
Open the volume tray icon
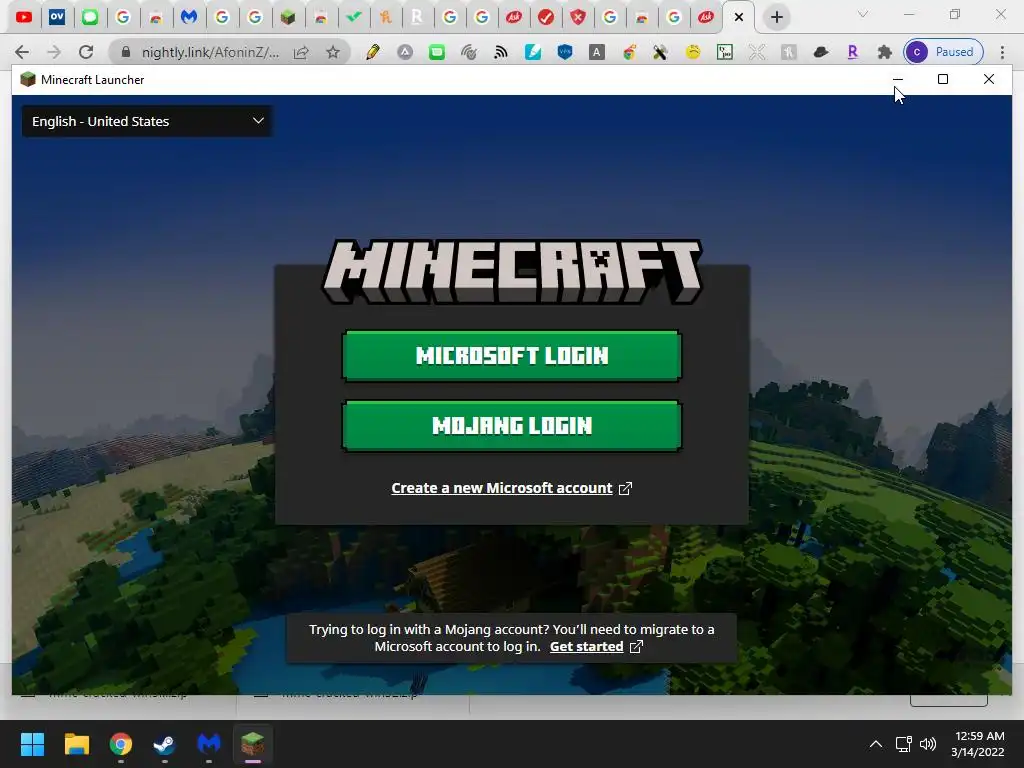(x=928, y=744)
